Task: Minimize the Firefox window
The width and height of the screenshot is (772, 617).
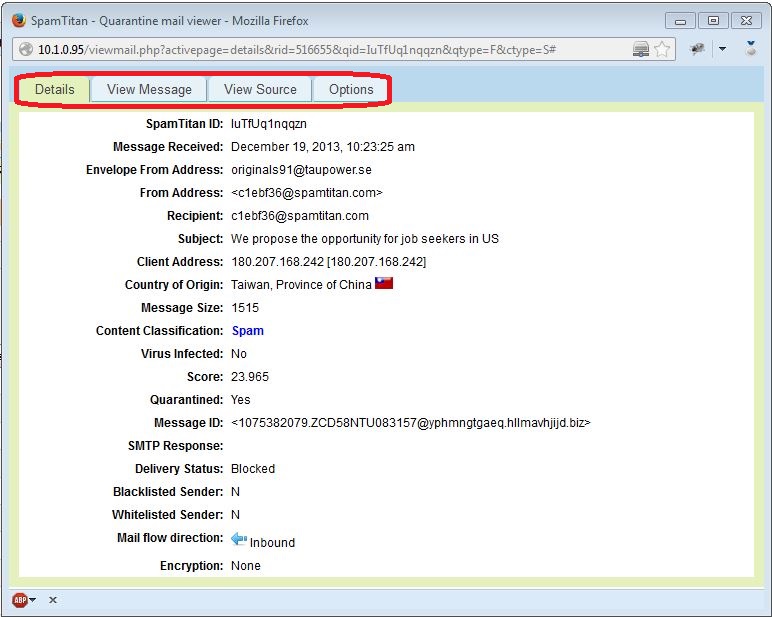Action: click(680, 21)
